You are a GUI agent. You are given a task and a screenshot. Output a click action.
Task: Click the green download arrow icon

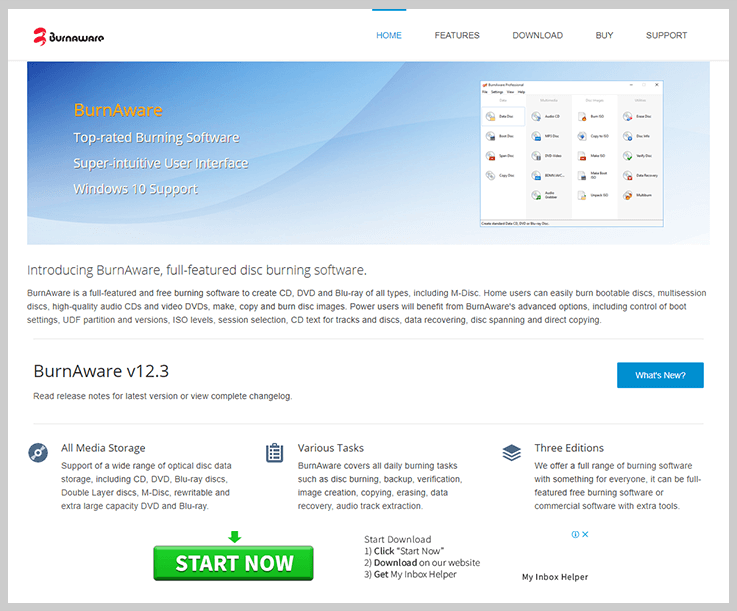[x=235, y=536]
